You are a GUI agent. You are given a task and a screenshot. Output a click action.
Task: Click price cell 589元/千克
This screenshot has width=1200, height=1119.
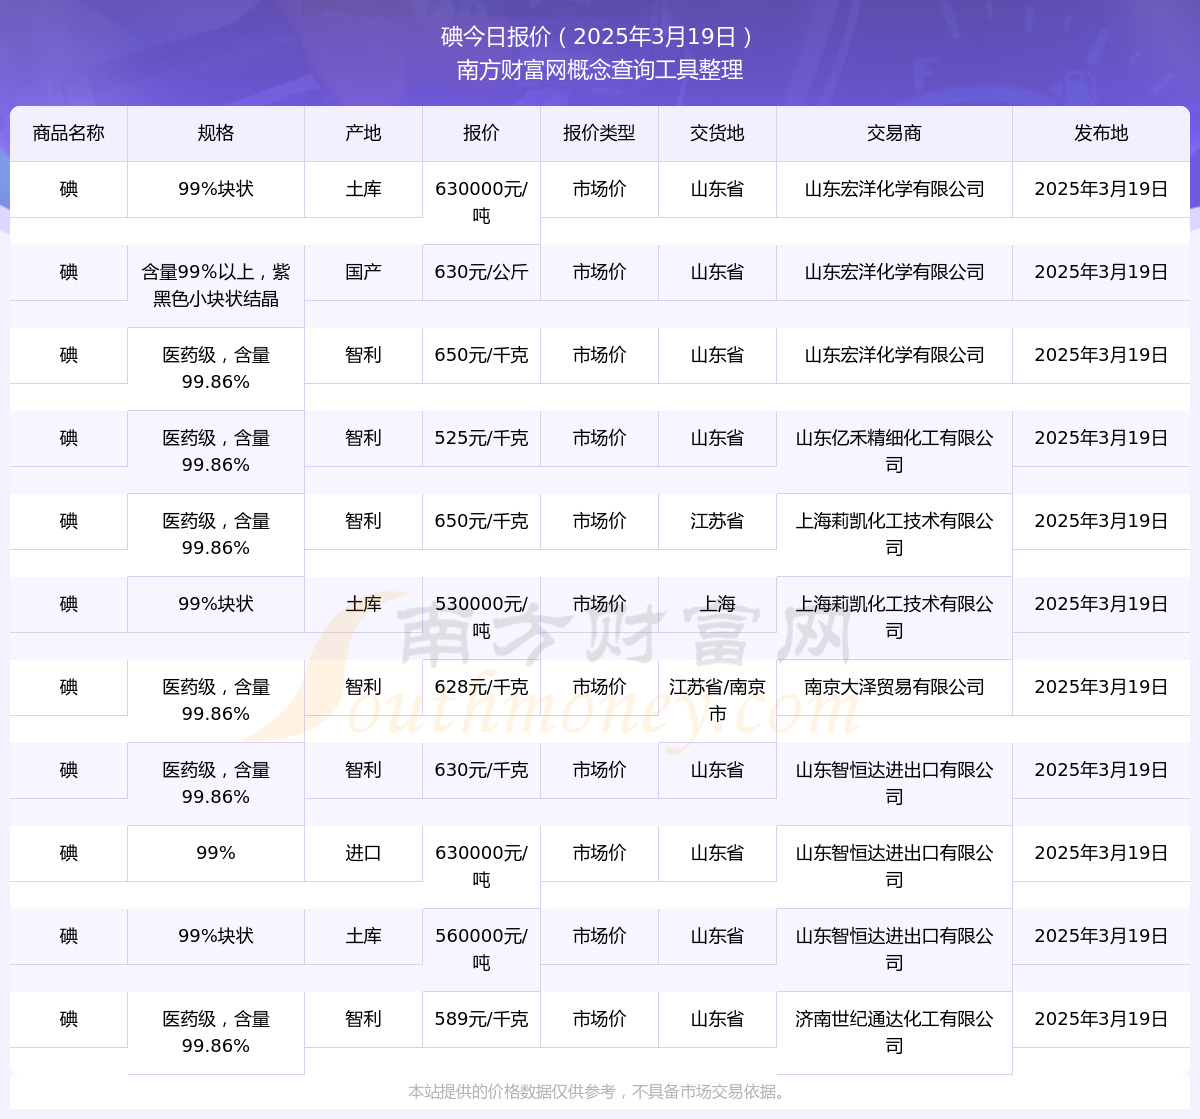click(x=481, y=1019)
